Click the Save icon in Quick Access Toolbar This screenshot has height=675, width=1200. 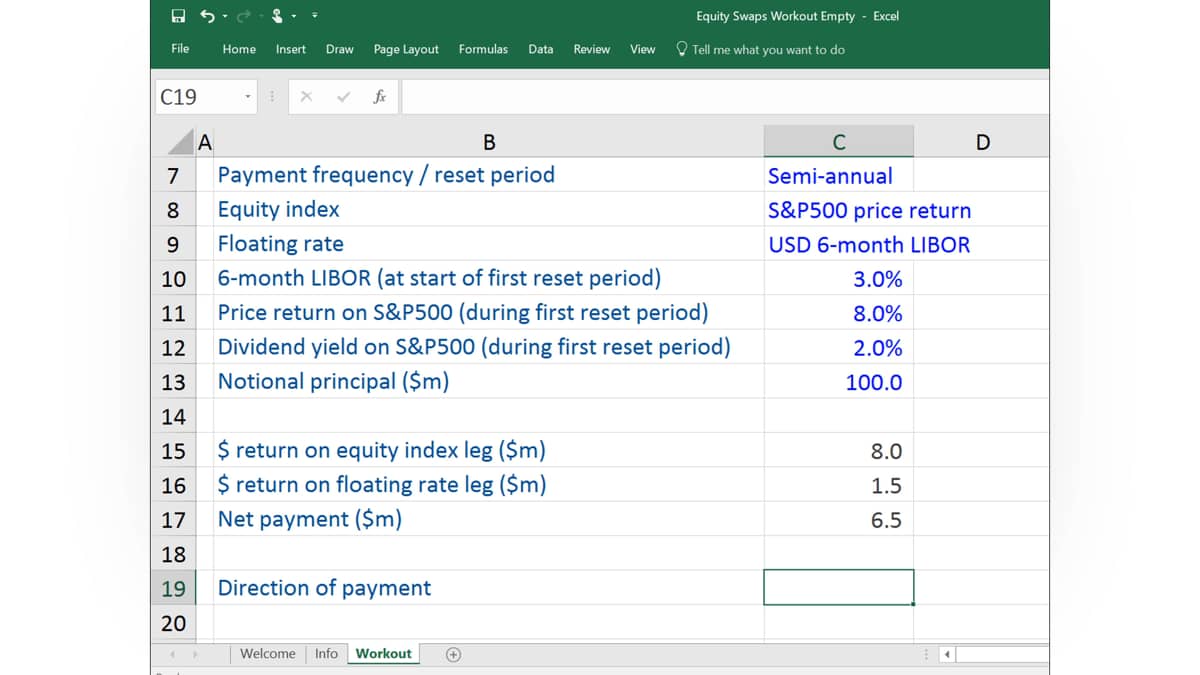178,16
